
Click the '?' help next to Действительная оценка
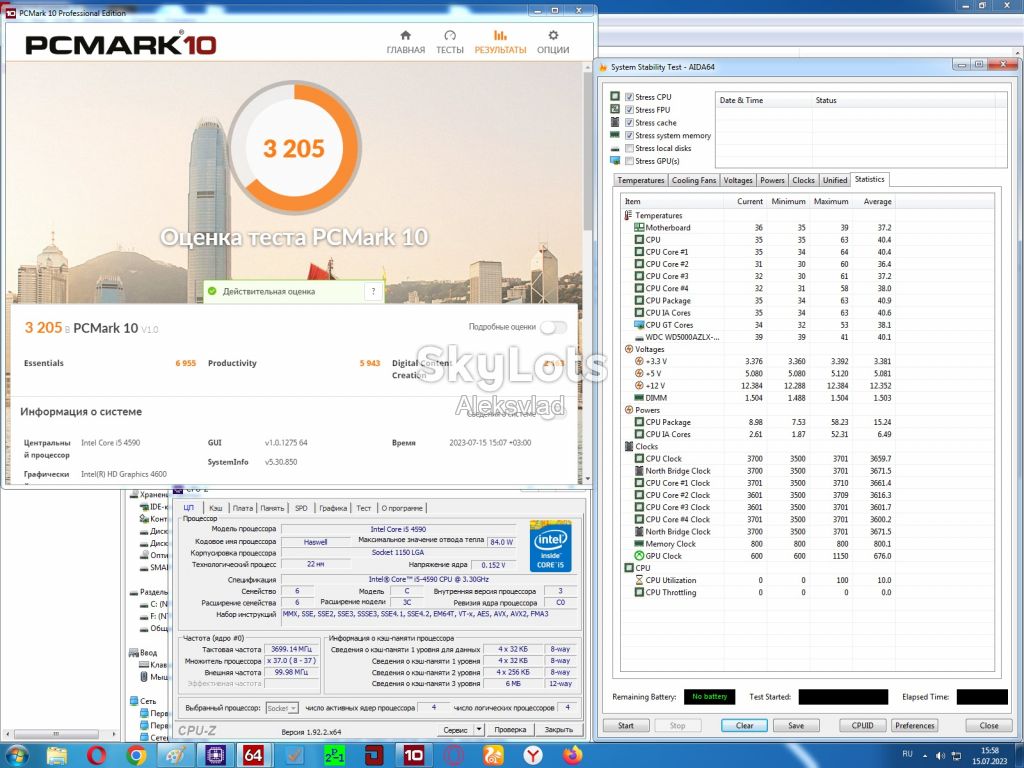pos(373,291)
